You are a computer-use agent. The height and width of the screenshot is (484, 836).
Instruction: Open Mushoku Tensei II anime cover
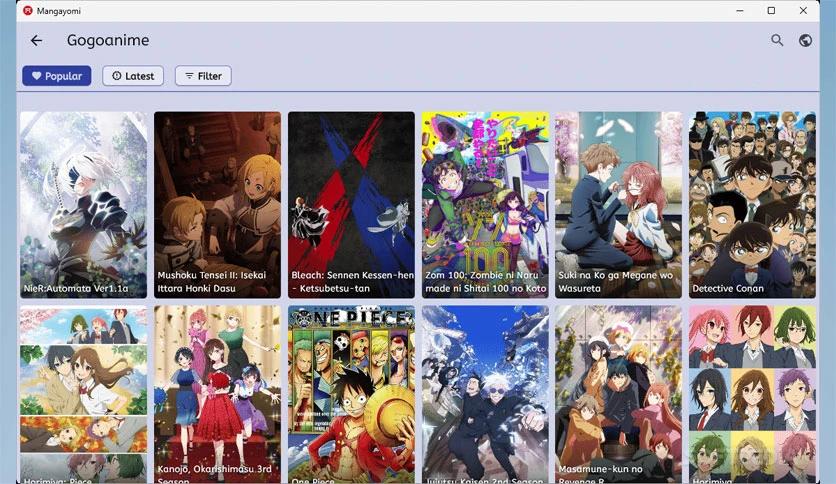pyautogui.click(x=218, y=205)
